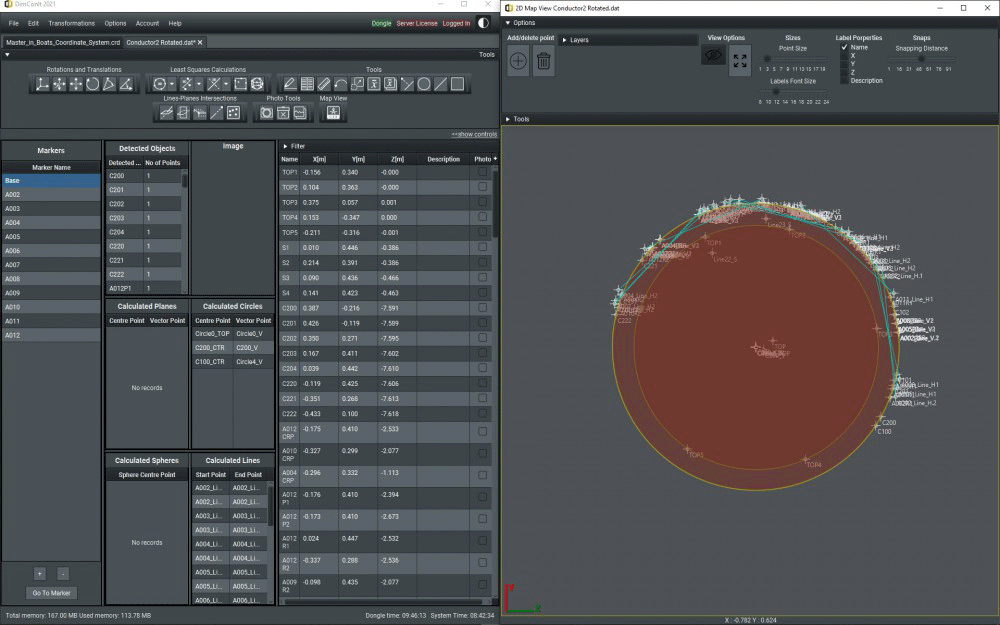Click the Map View toolbar icon
The image size is (1000, 625).
[333, 113]
